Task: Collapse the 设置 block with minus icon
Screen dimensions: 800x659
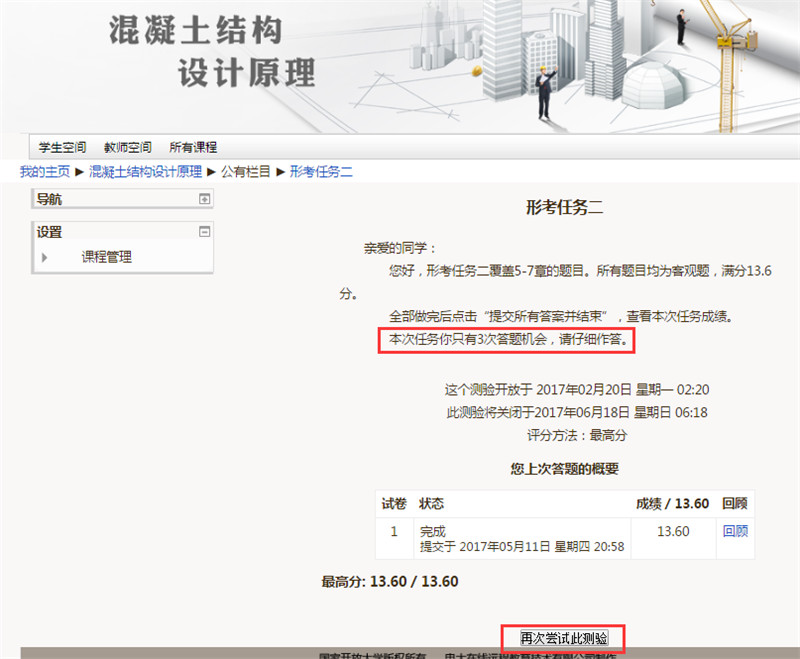Action: pos(205,232)
